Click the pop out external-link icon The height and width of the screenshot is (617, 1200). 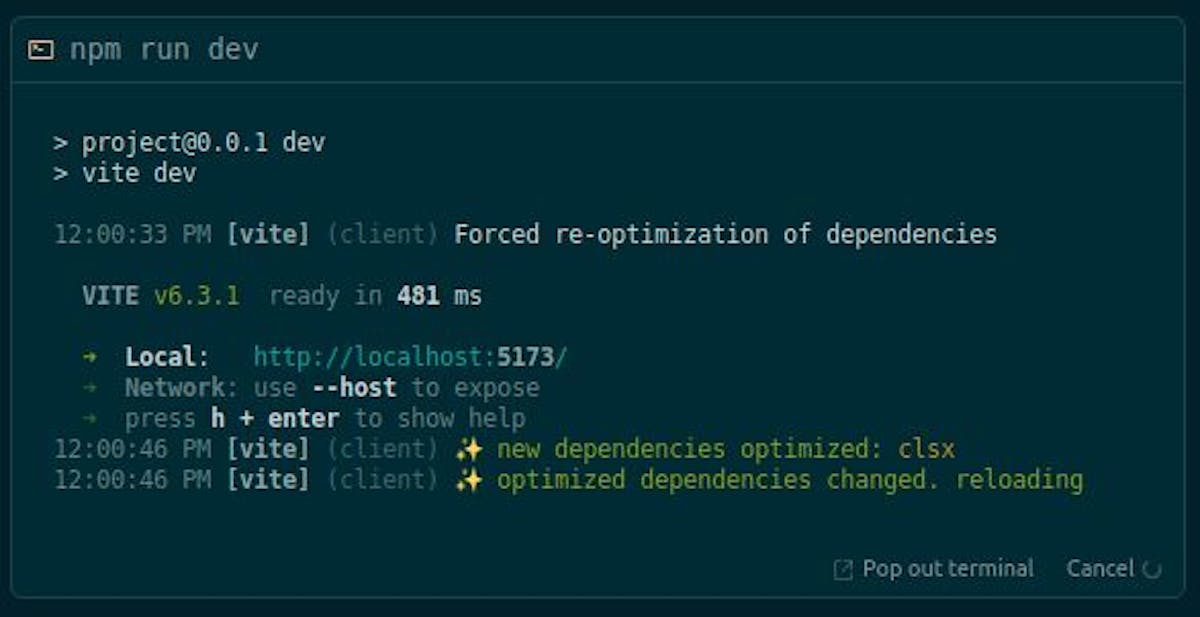pos(843,569)
